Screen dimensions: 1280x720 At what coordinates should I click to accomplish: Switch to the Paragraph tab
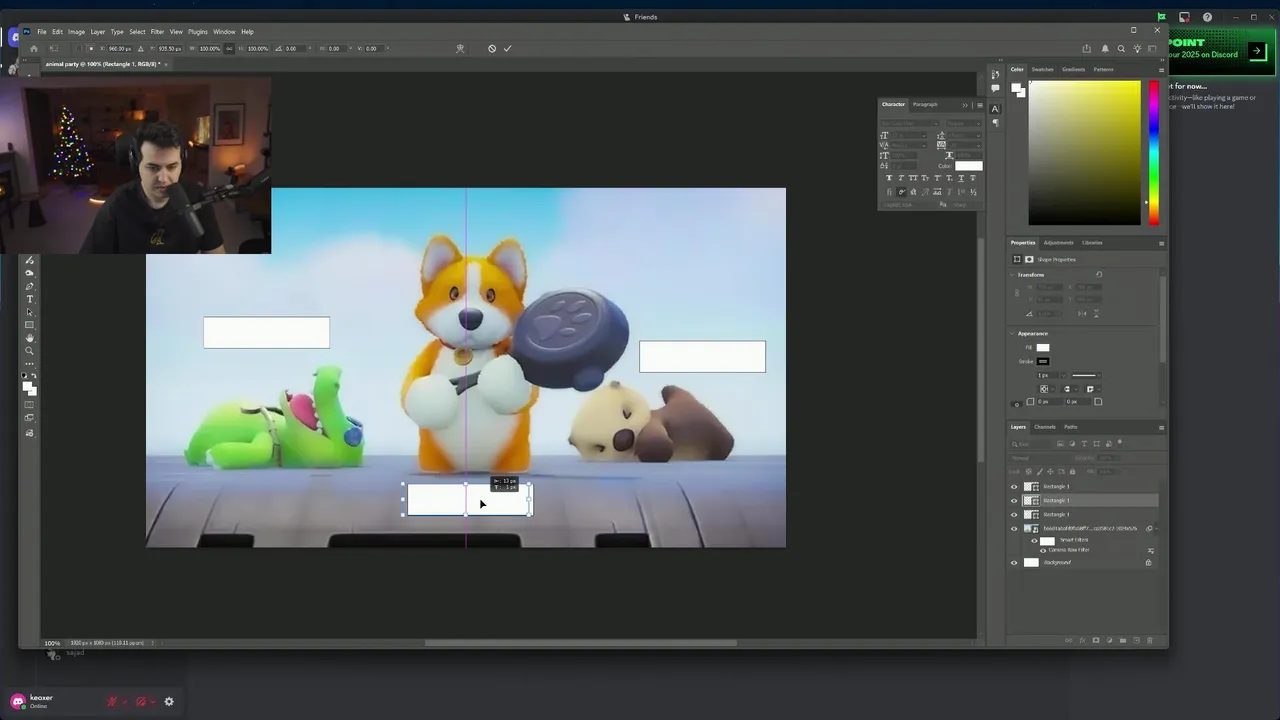[925, 105]
